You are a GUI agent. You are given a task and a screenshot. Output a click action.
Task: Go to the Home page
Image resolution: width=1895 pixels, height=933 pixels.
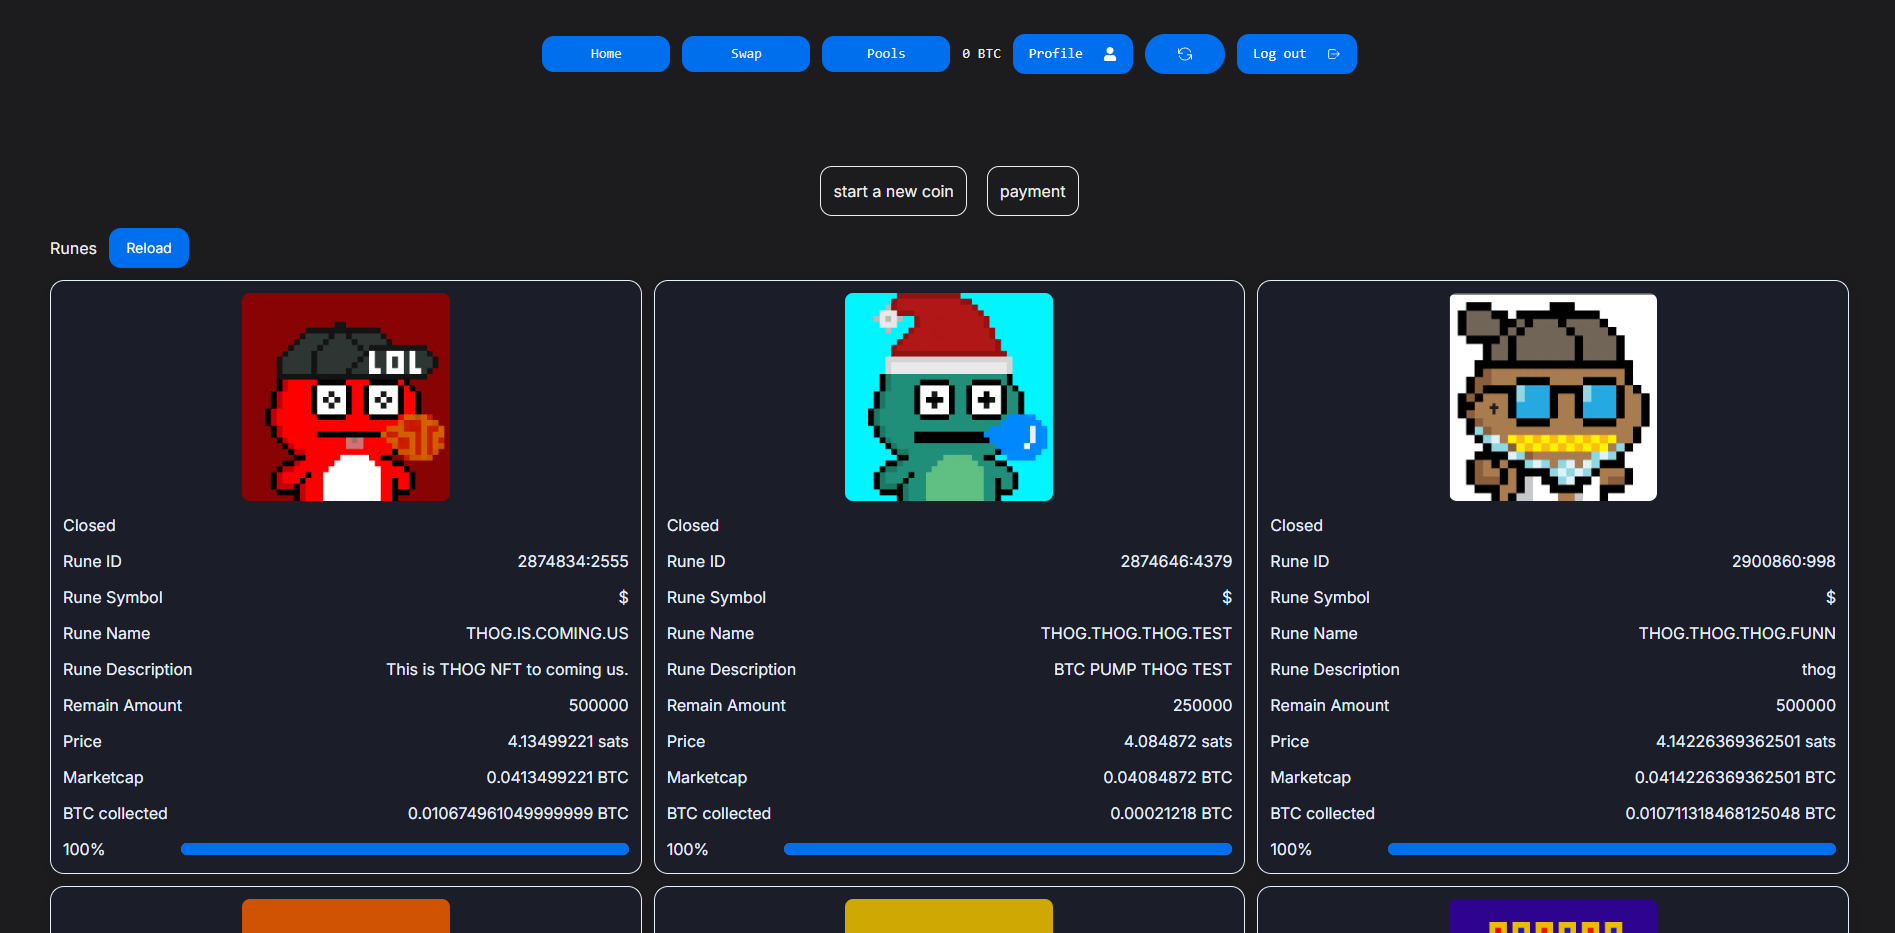[x=606, y=54]
